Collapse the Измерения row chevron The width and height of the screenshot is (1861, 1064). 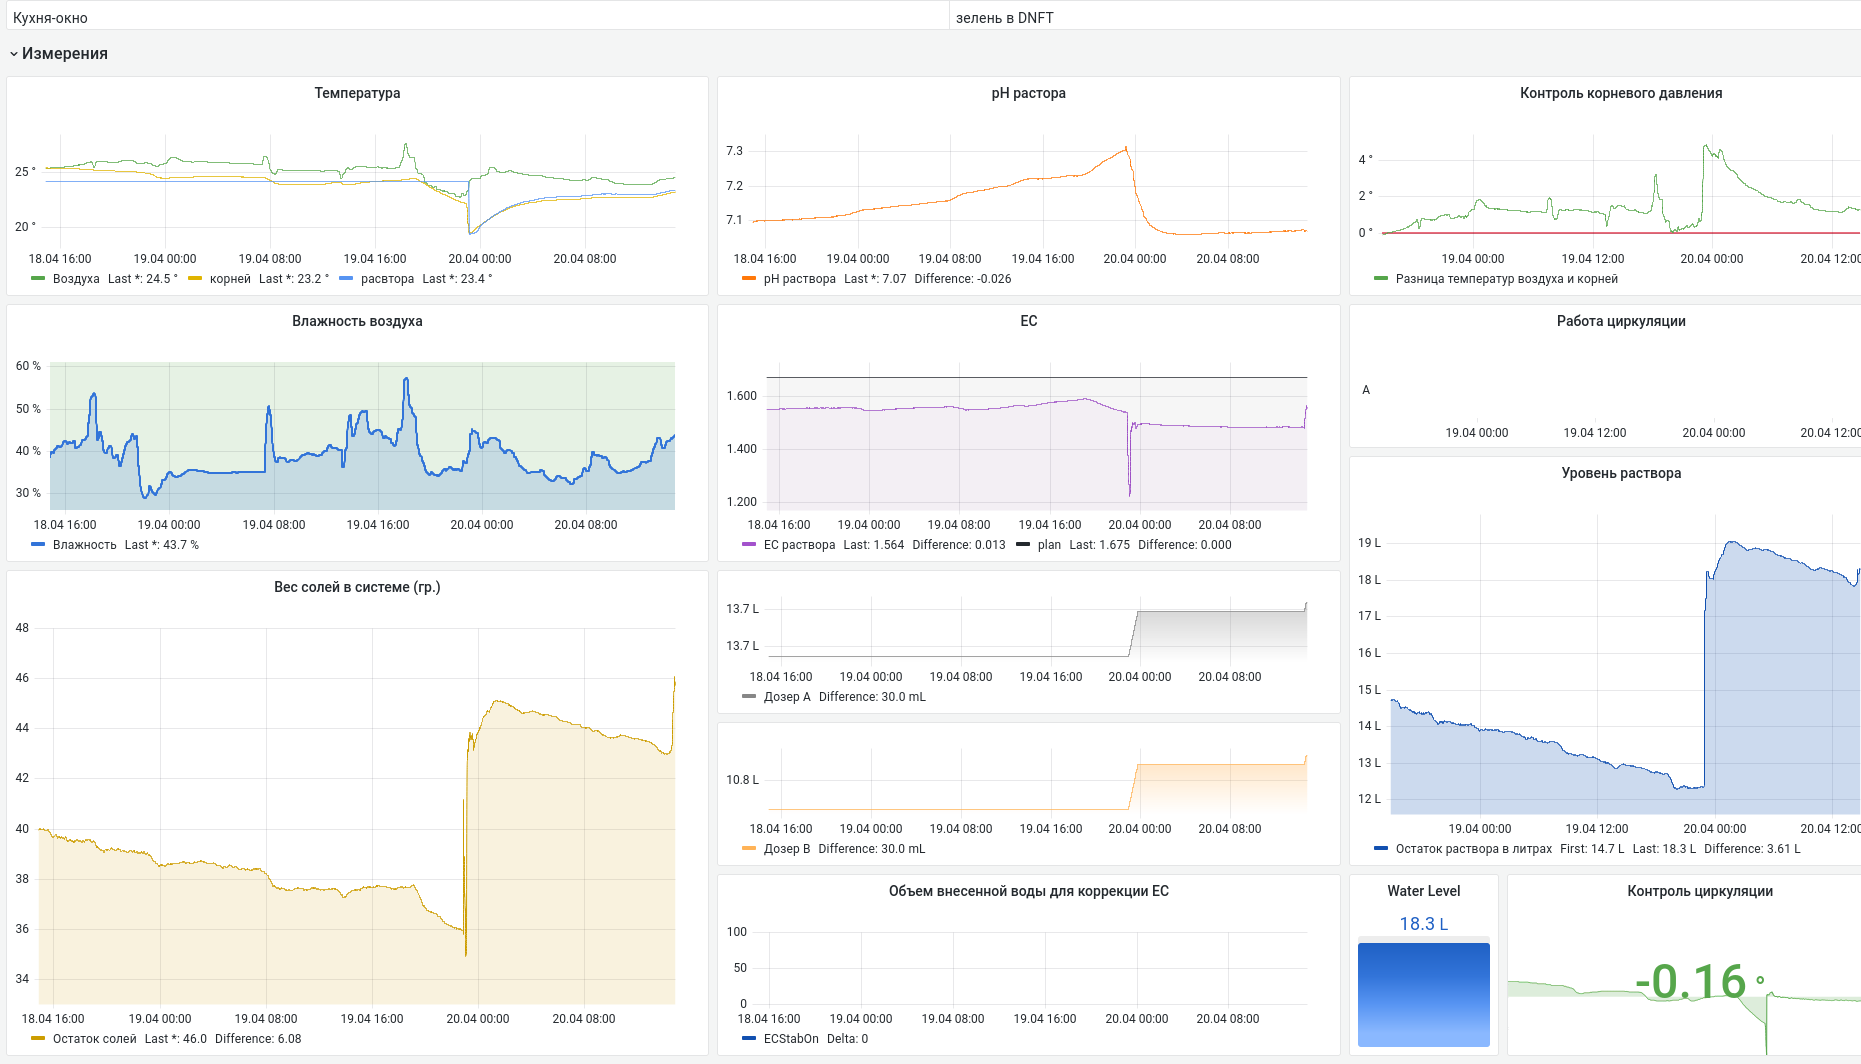pos(14,54)
